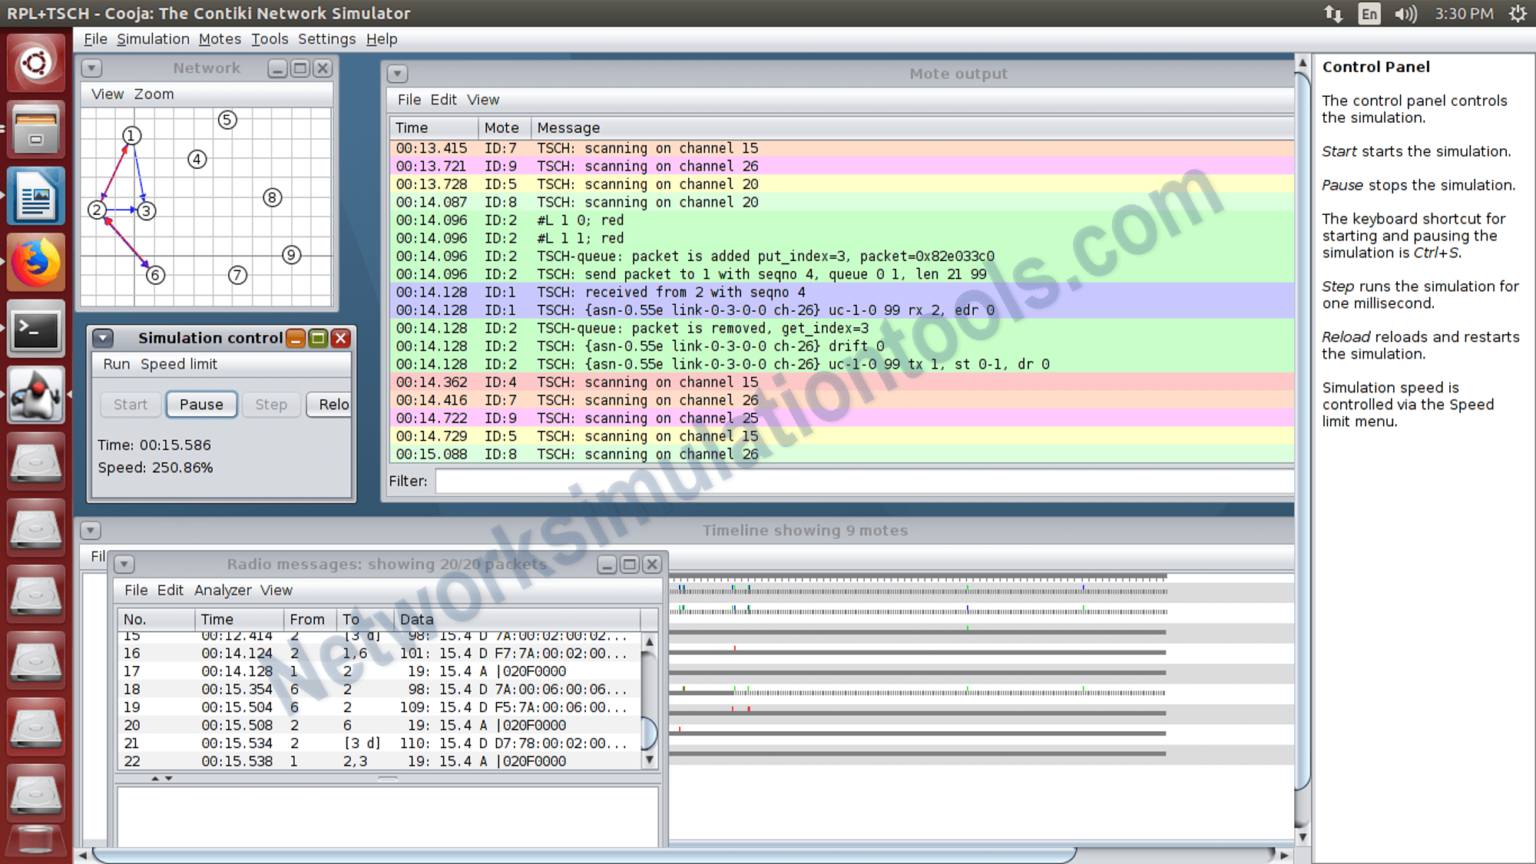This screenshot has height=864, width=1536.
Task: Launch the Terminal from the dock
Action: tap(35, 329)
